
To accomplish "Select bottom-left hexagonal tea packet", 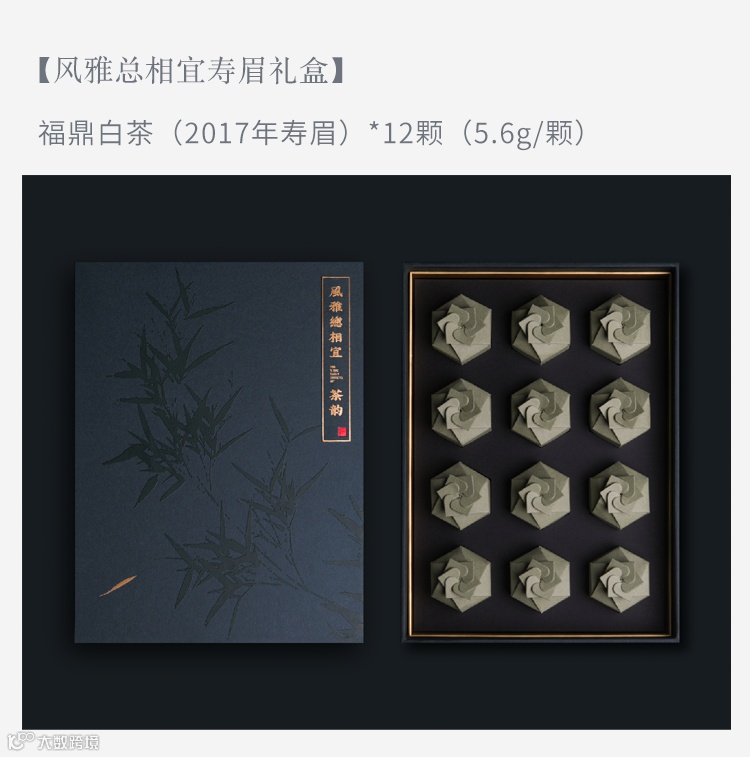I will (460, 579).
